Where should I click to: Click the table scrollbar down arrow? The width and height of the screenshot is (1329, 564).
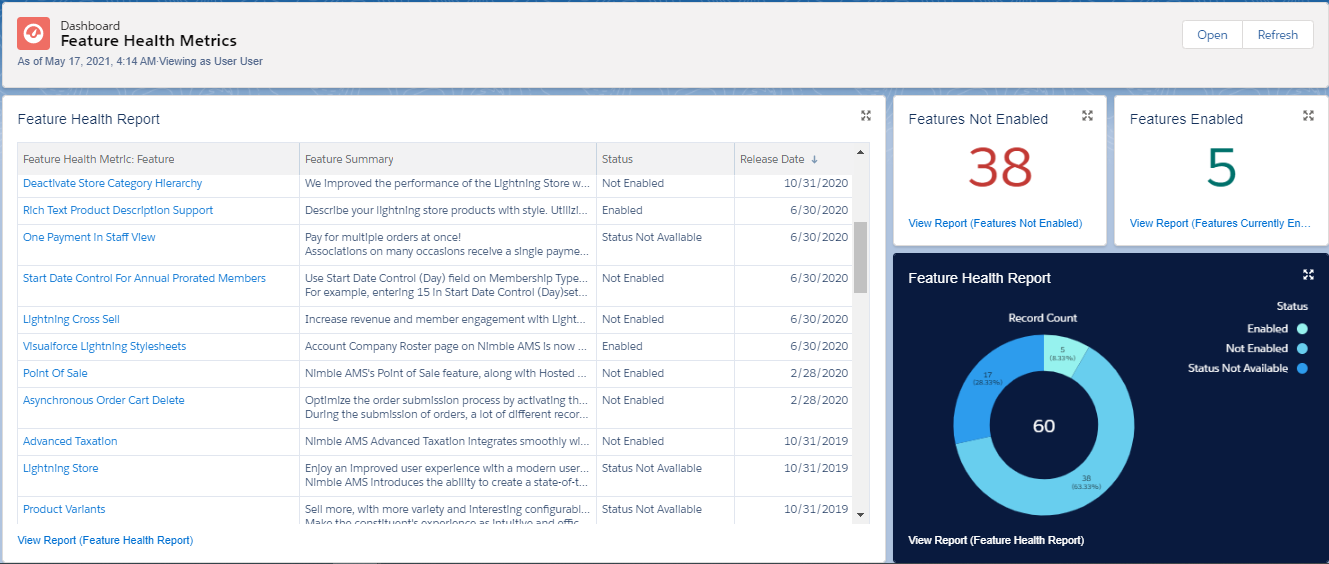click(x=860, y=514)
